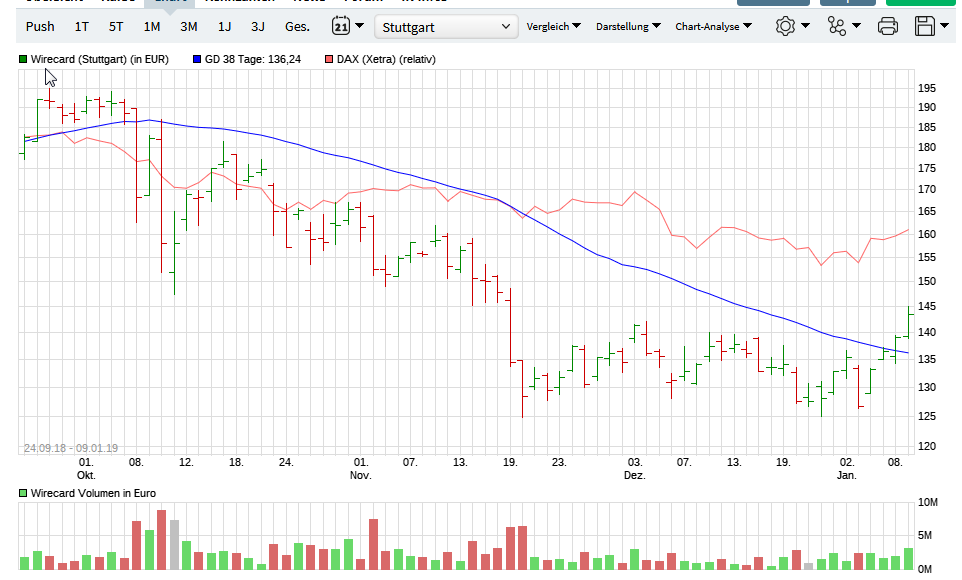The image size is (962, 580).
Task: Show the 1J one-year range
Action: pos(225,26)
